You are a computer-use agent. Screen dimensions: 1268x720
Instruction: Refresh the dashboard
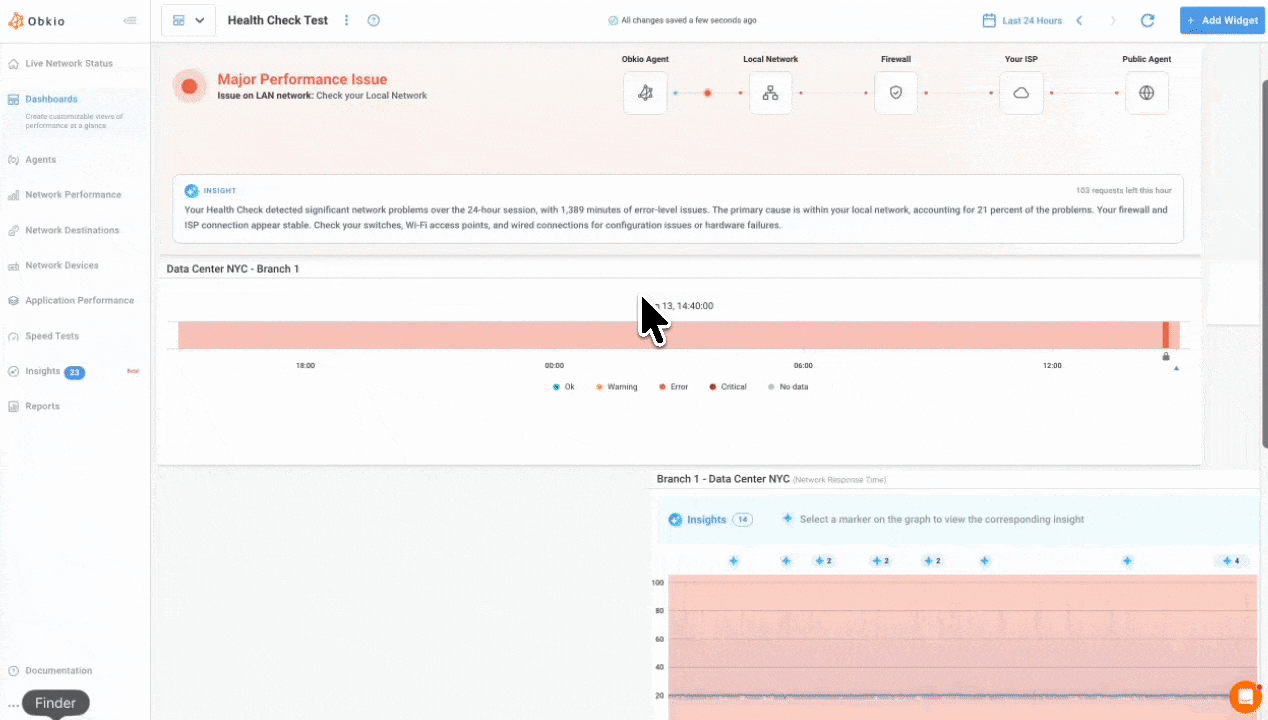[1148, 20]
